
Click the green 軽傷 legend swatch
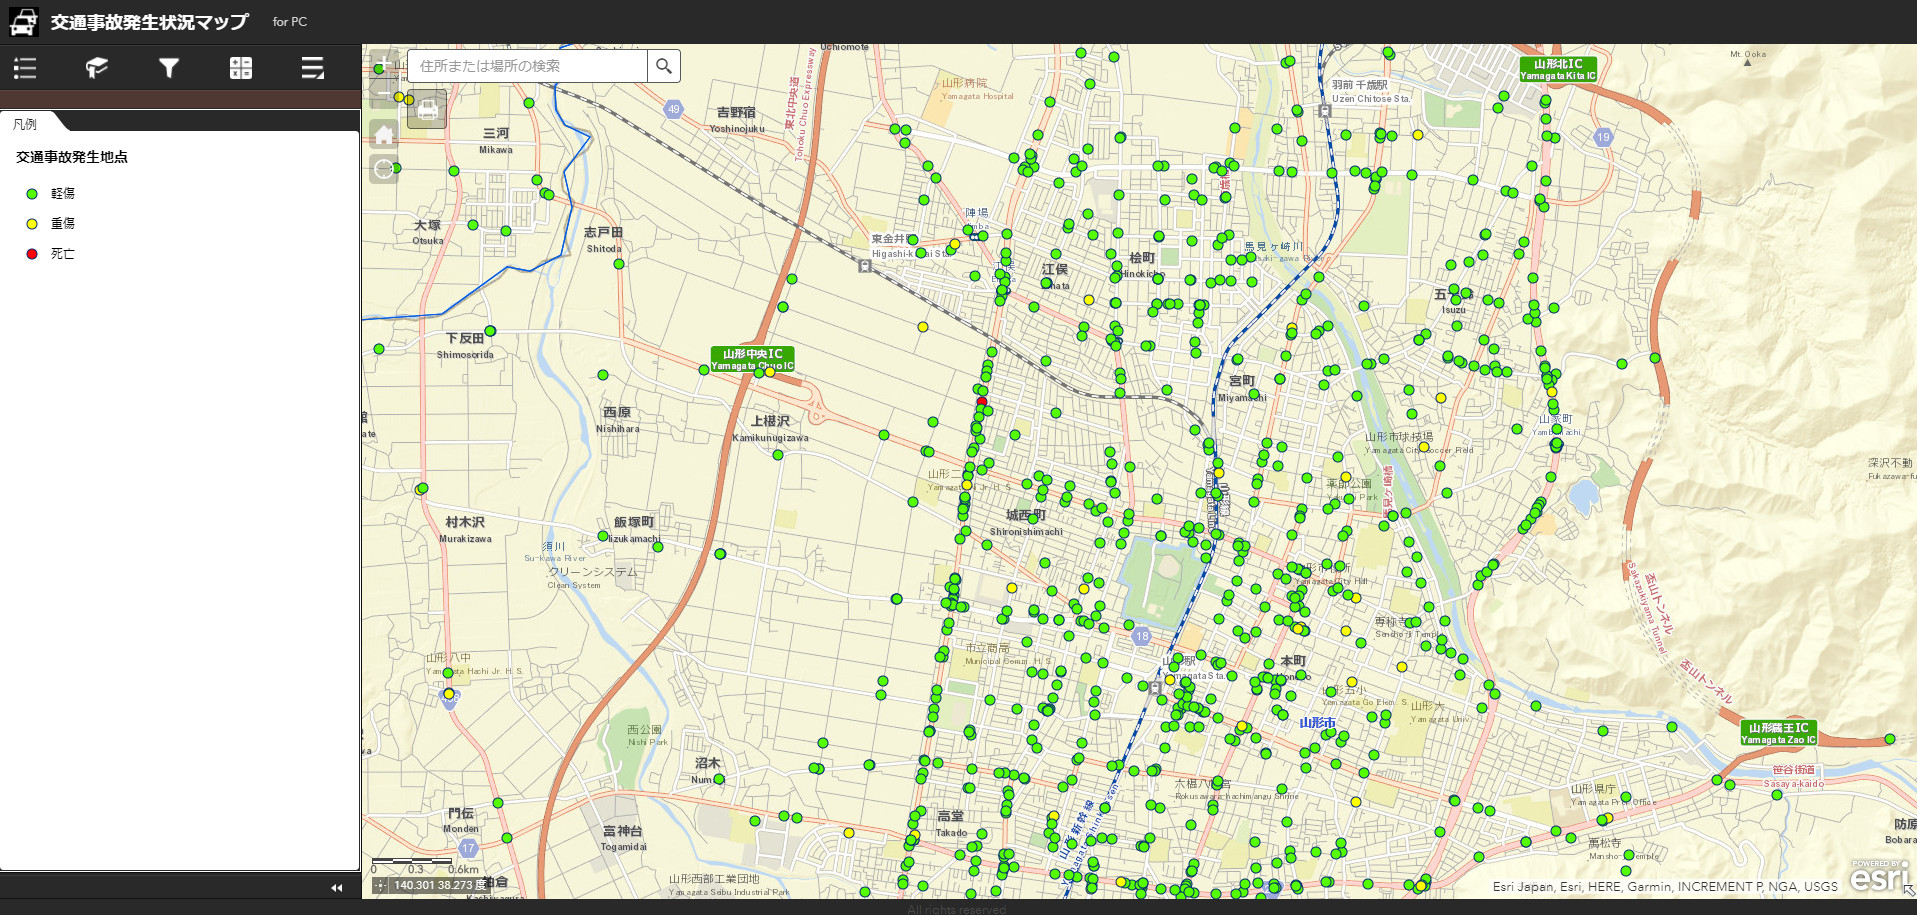(32, 194)
